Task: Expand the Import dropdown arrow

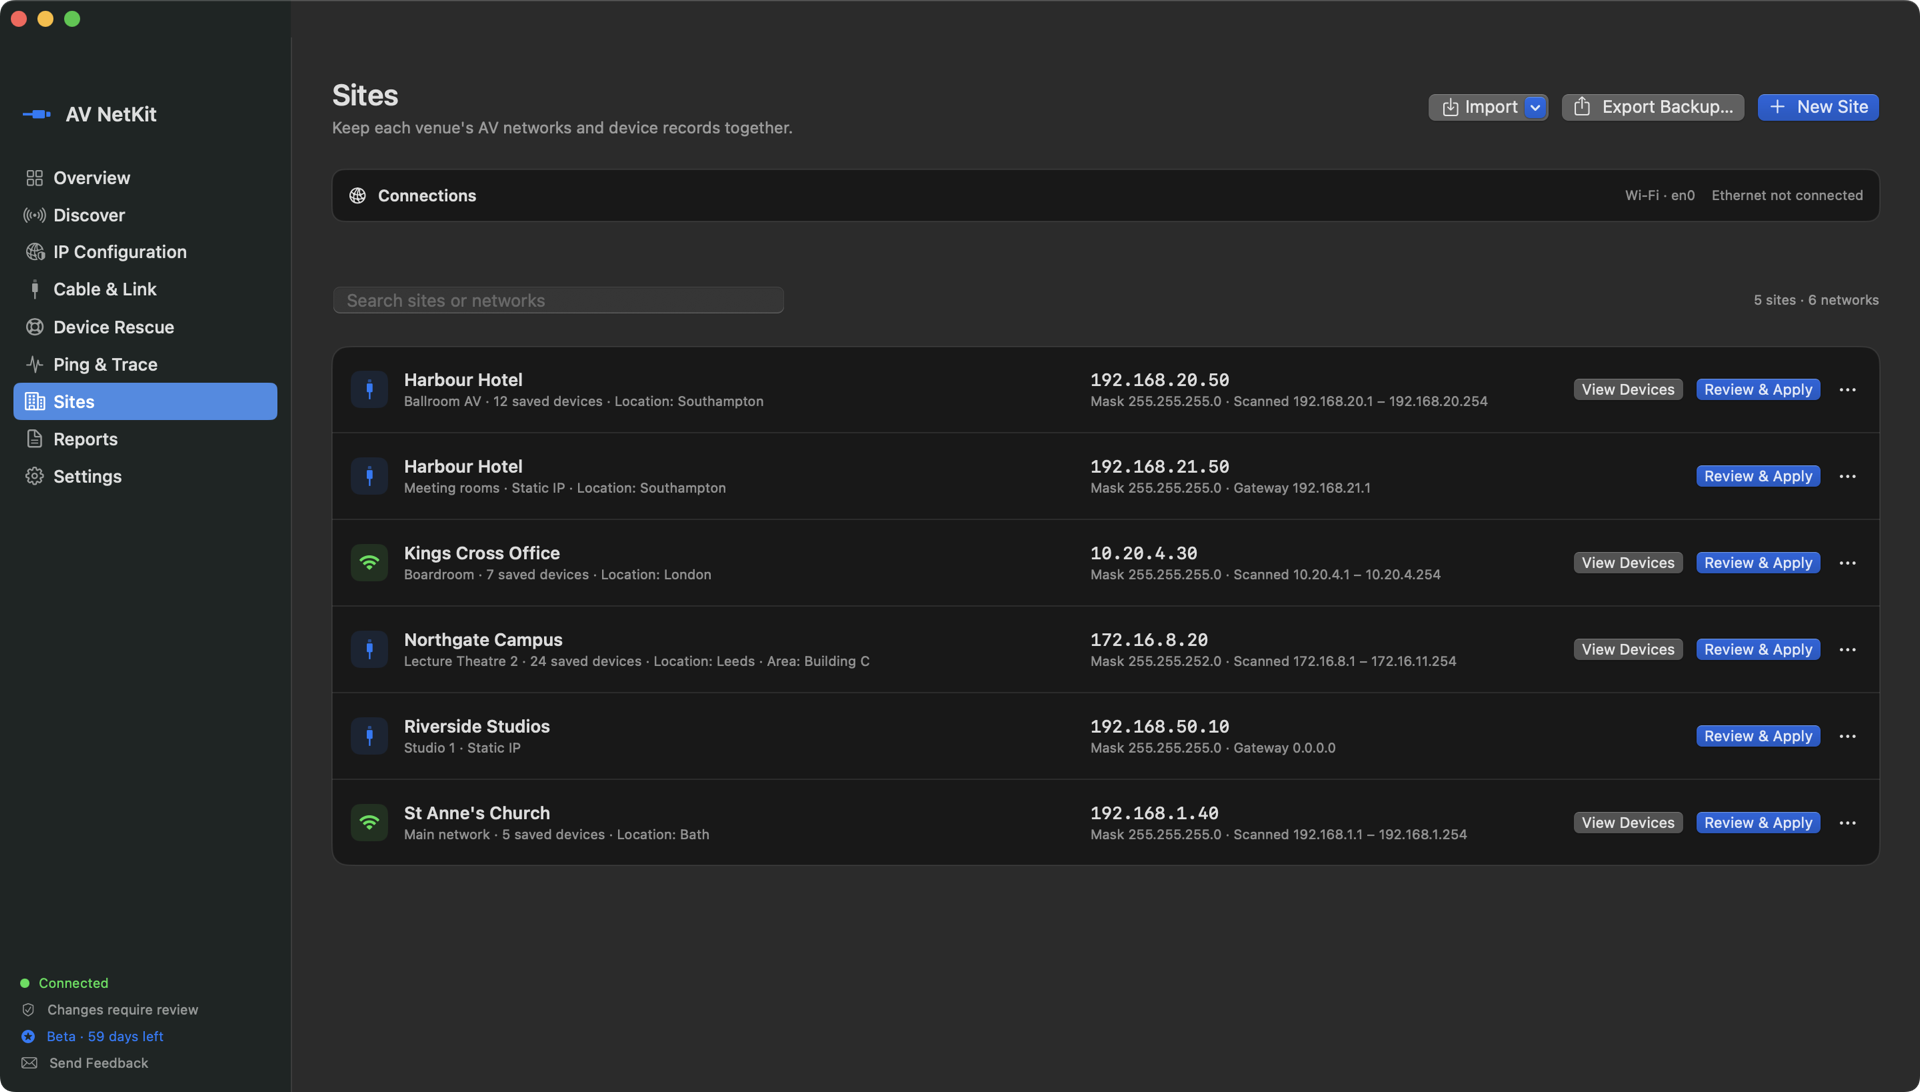Action: (x=1535, y=107)
